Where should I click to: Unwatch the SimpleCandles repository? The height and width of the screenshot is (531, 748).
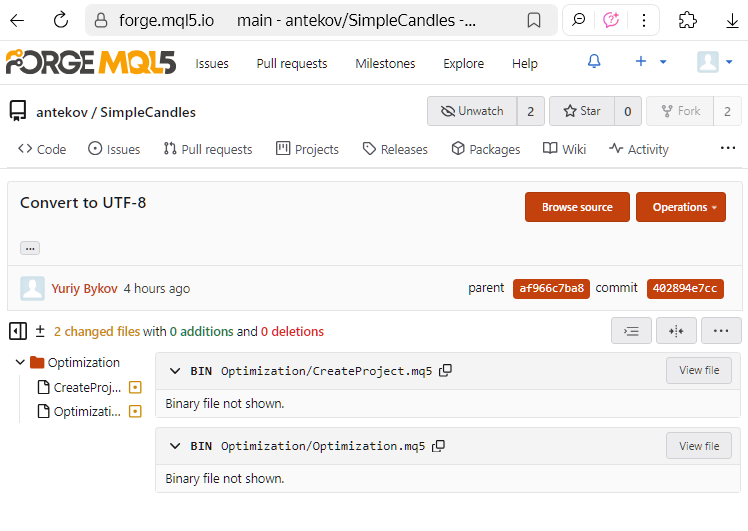(x=472, y=111)
